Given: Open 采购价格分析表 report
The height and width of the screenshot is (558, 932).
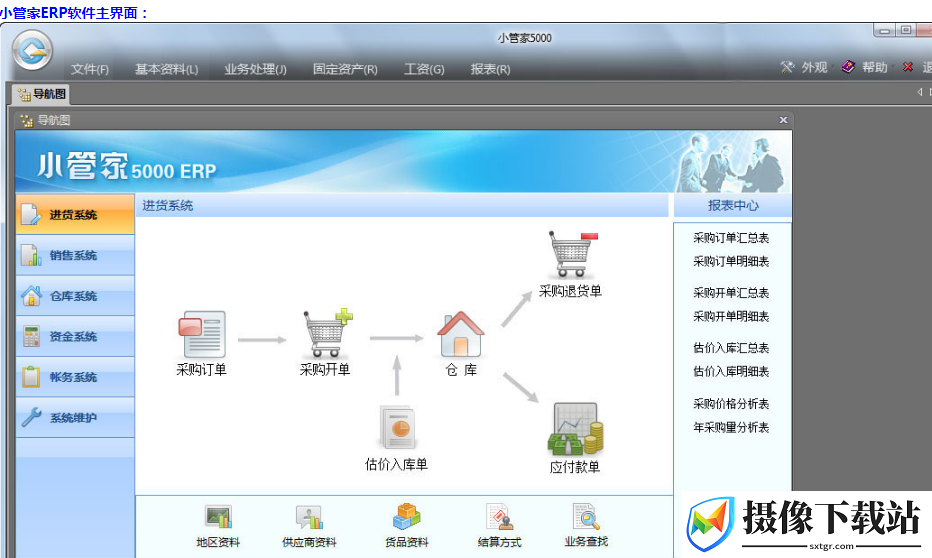Looking at the screenshot, I should [x=731, y=404].
